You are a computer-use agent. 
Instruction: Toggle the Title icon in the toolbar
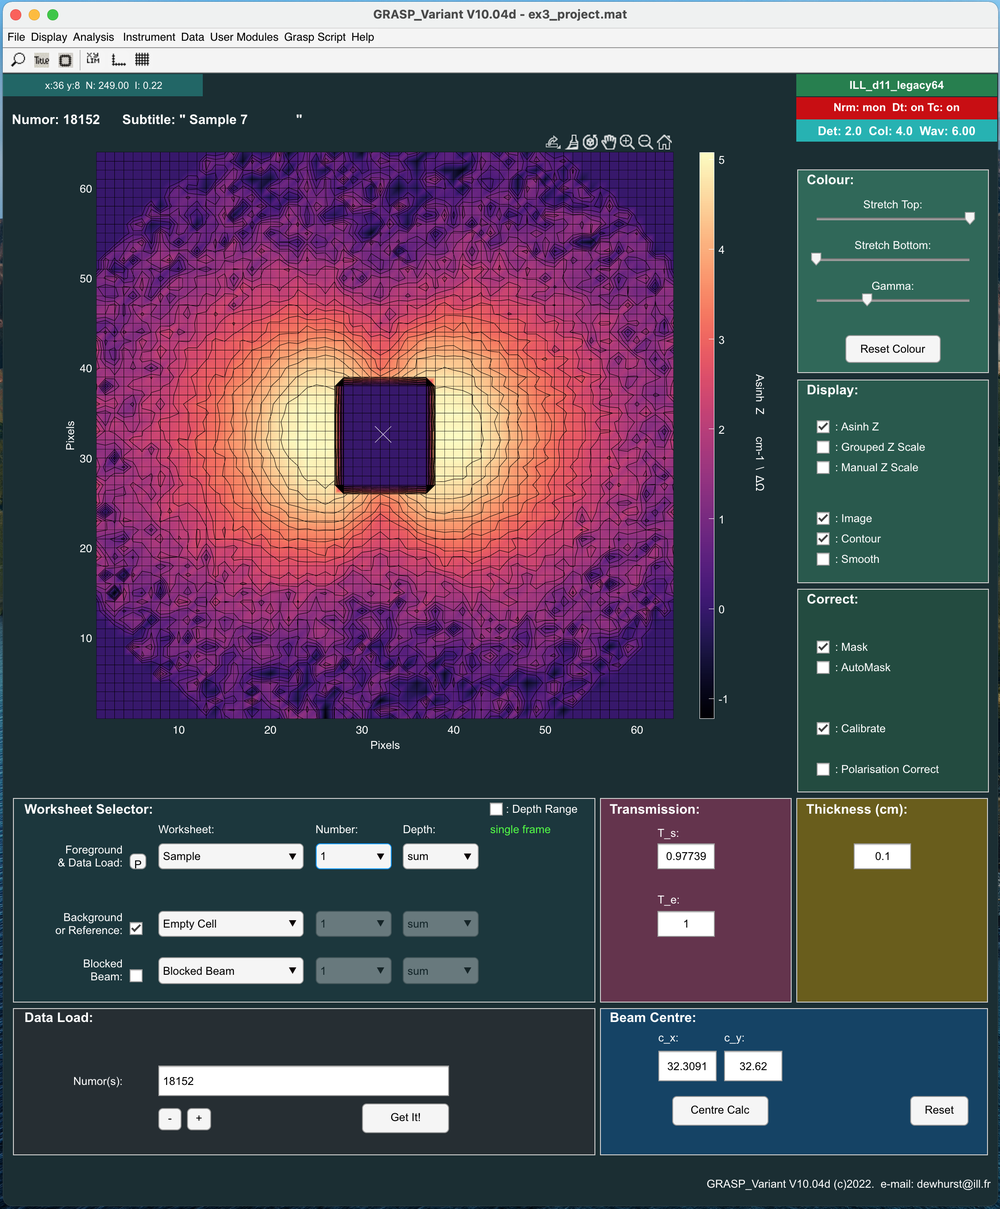coord(42,60)
